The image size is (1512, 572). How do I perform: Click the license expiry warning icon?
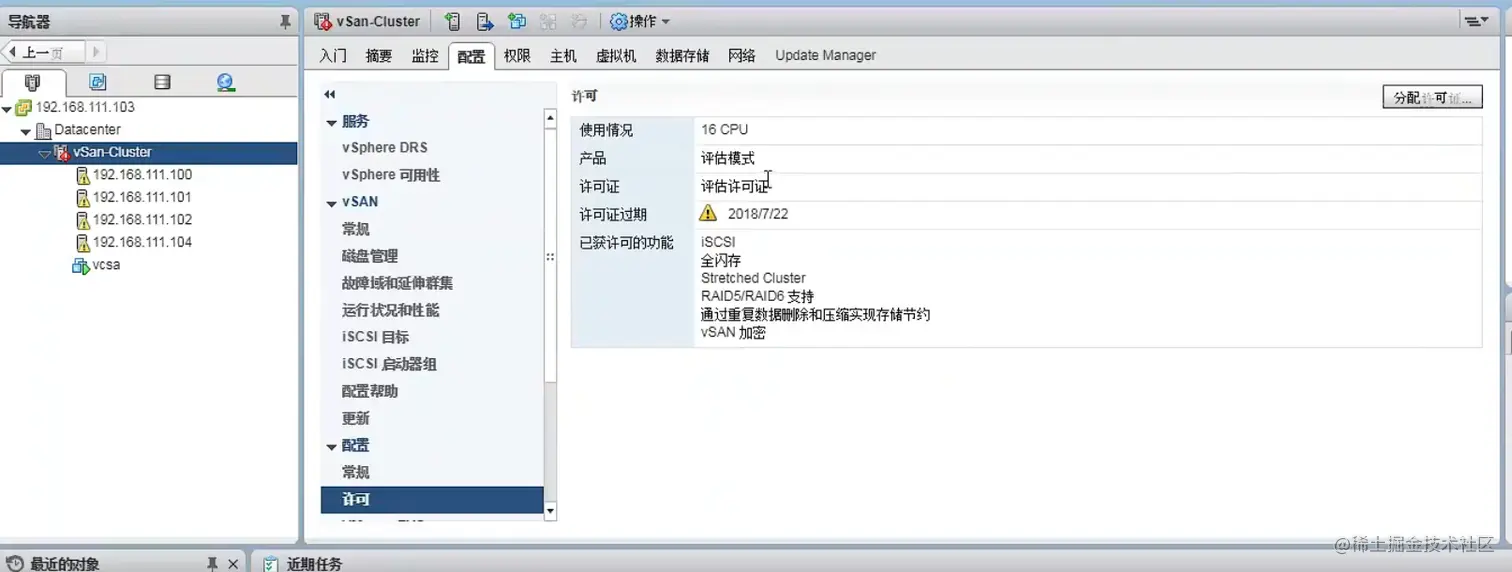pos(708,213)
